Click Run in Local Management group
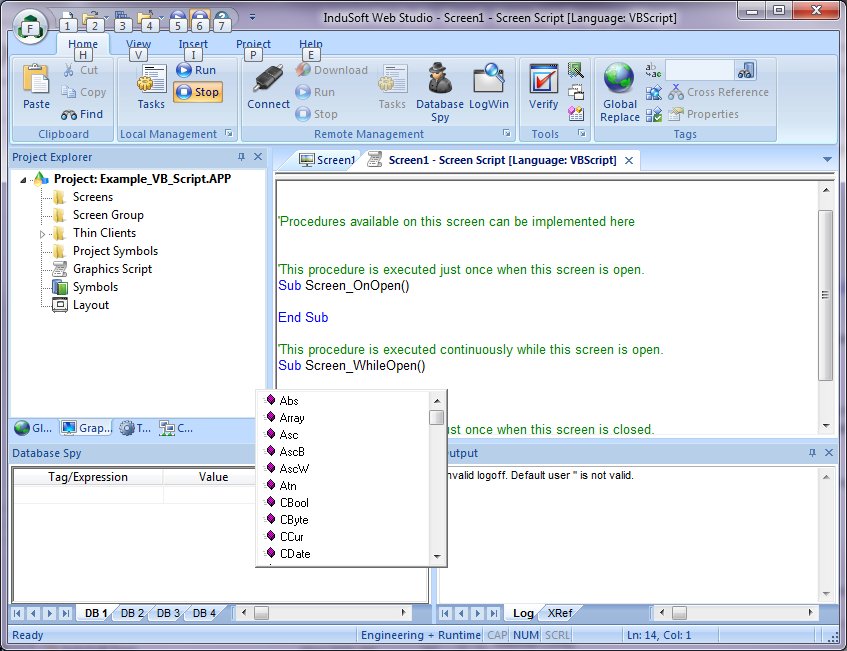847x651 pixels. pyautogui.click(x=196, y=70)
